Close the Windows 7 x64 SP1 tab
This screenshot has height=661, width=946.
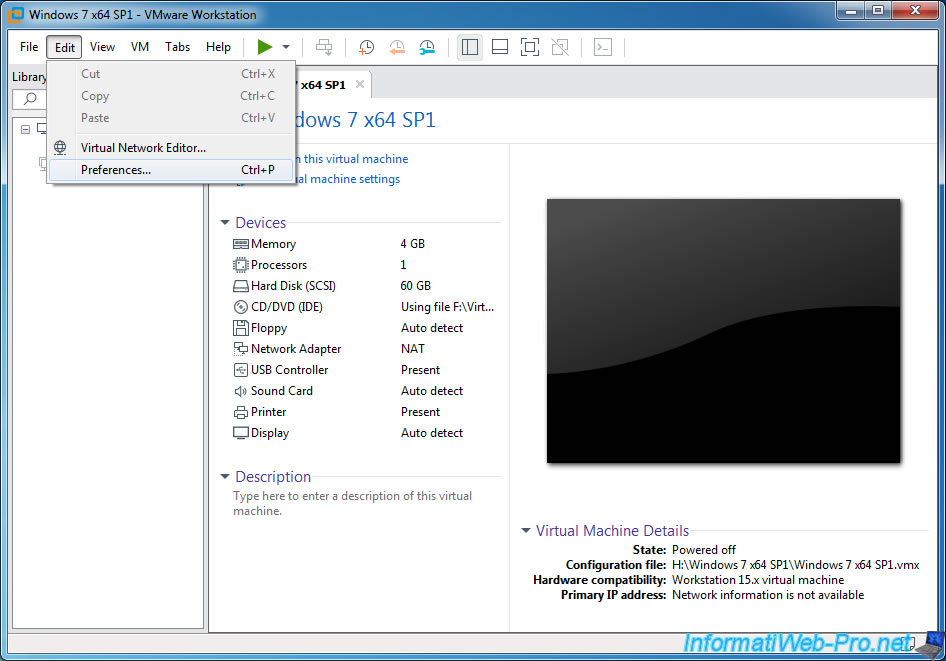(360, 84)
